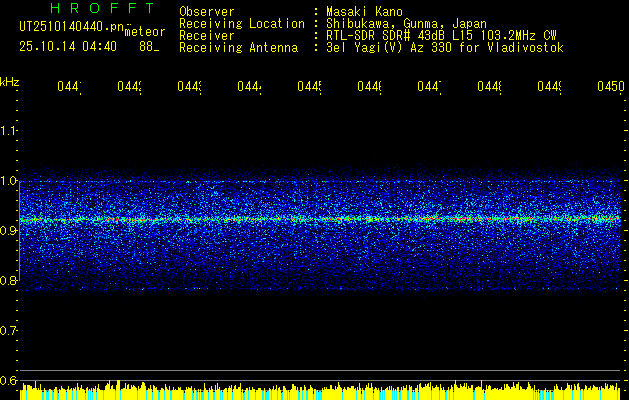Click the 0.7 frequency axis label
Image resolution: width=629 pixels, height=400 pixels.
click(9, 330)
